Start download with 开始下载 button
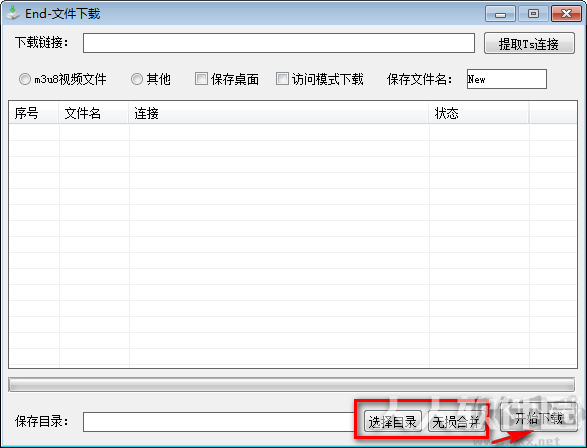The image size is (587, 448). [x=538, y=417]
